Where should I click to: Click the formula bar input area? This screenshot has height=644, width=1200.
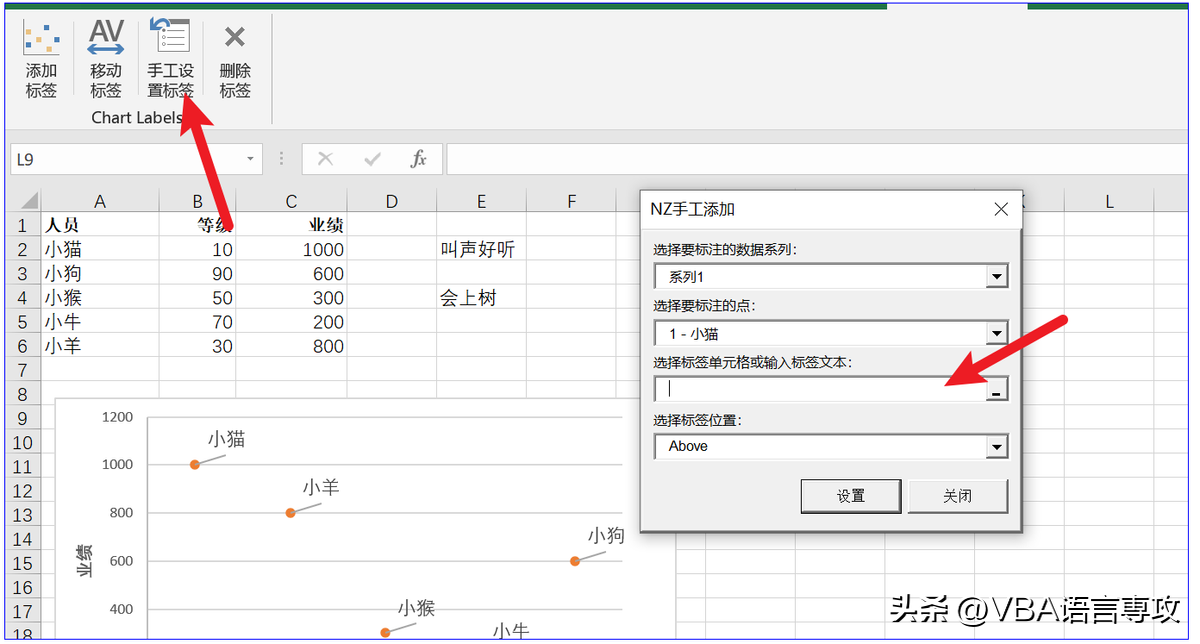pyautogui.click(x=818, y=159)
